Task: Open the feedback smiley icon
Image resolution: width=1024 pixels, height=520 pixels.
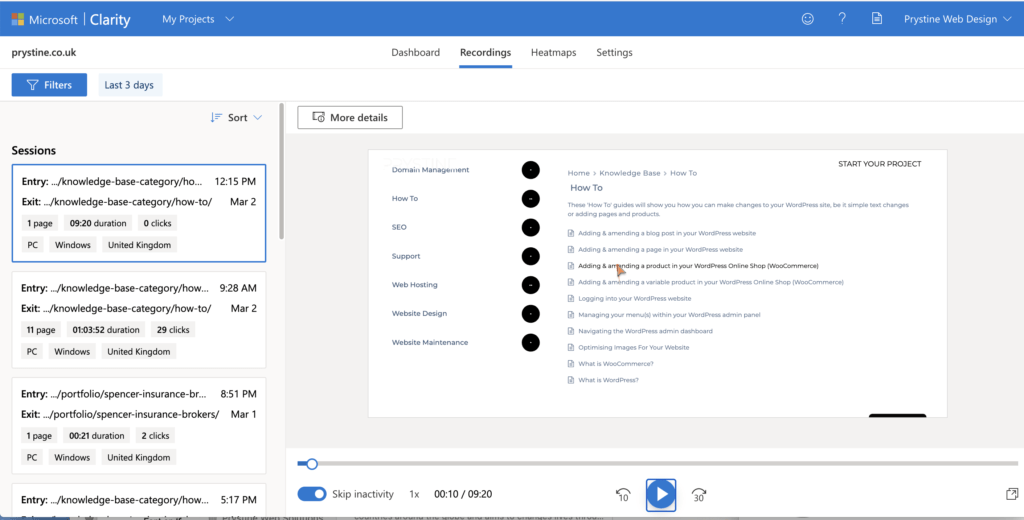Action: coord(808,19)
